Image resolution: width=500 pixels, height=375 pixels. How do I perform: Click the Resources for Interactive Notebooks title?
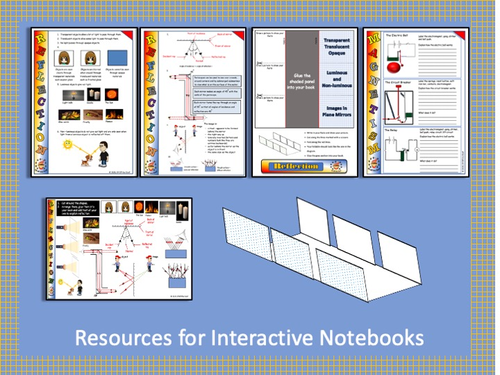coord(249,338)
